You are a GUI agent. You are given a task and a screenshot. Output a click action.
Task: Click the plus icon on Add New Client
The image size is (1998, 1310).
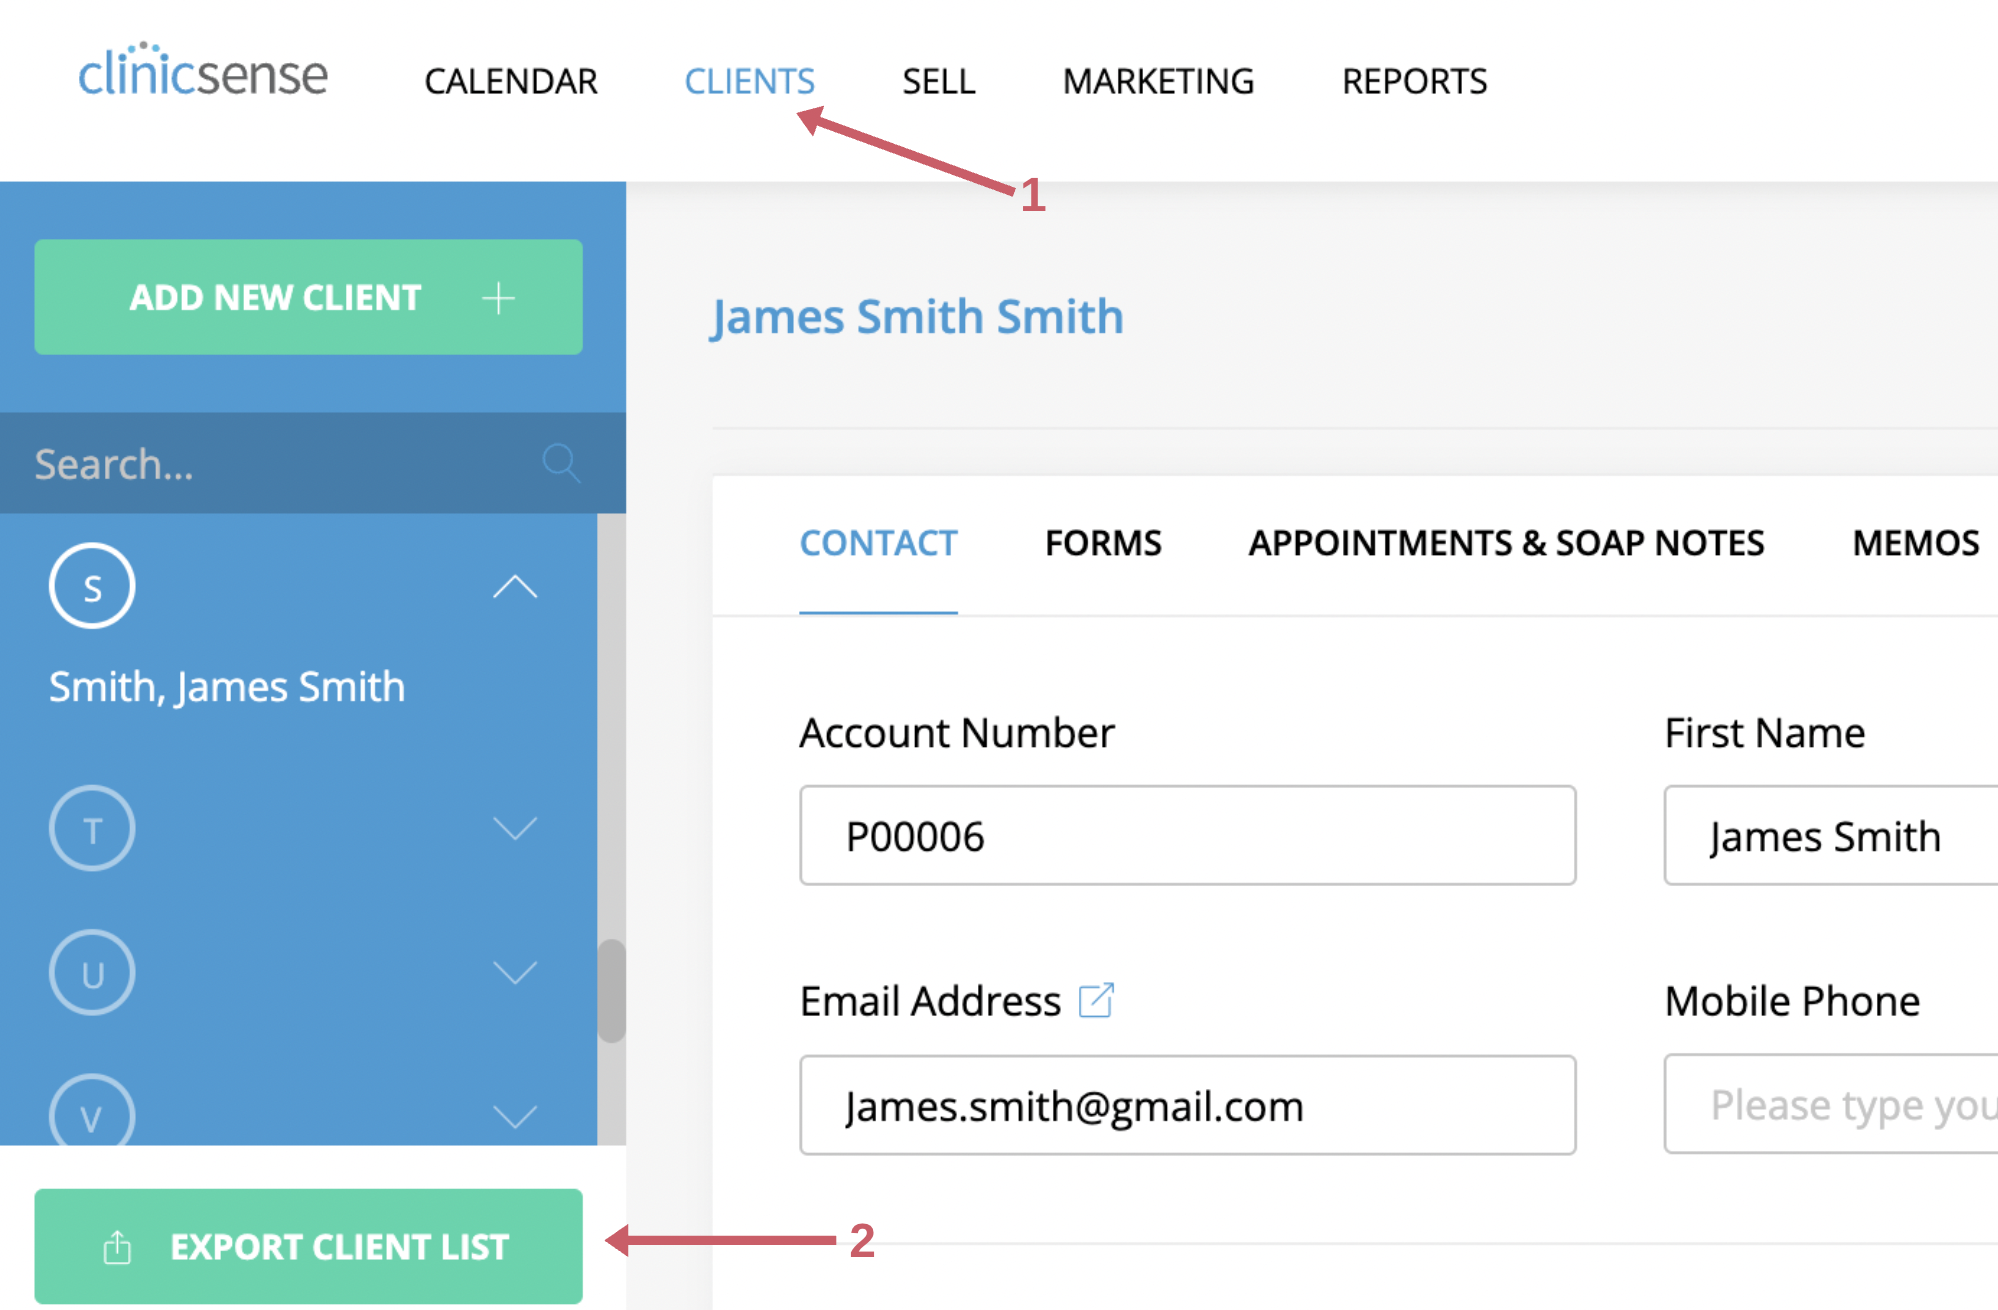(x=498, y=298)
